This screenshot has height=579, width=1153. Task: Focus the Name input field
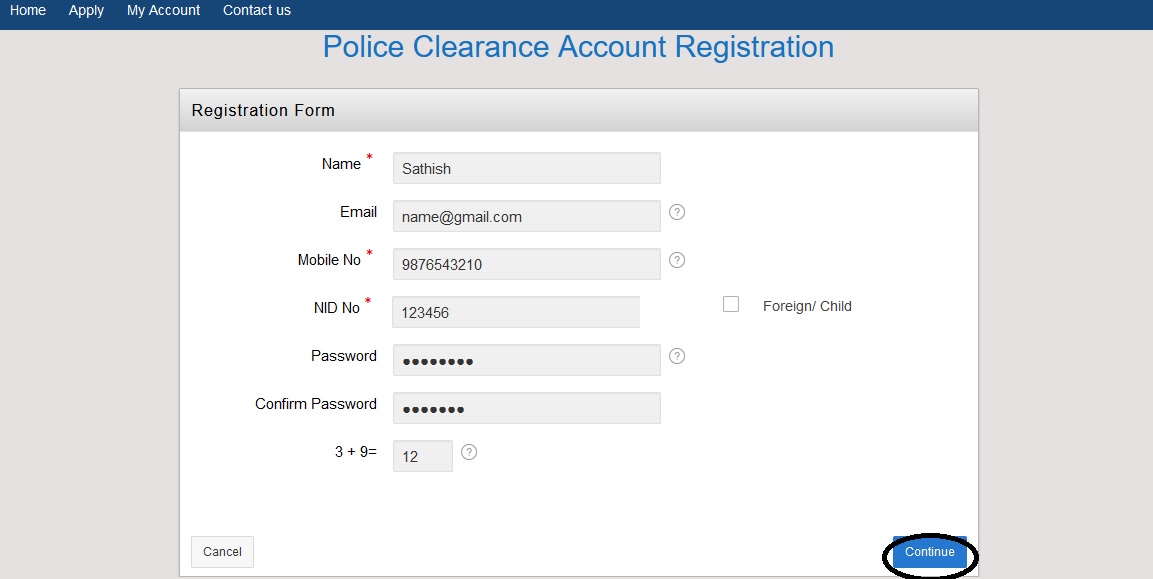(526, 168)
